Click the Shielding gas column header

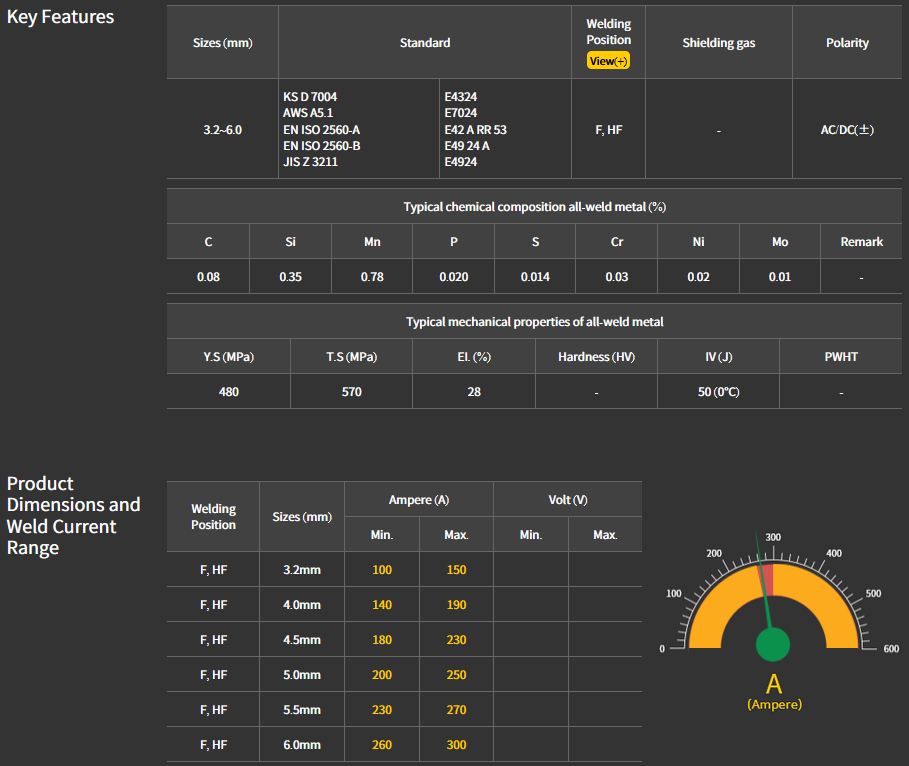(719, 43)
